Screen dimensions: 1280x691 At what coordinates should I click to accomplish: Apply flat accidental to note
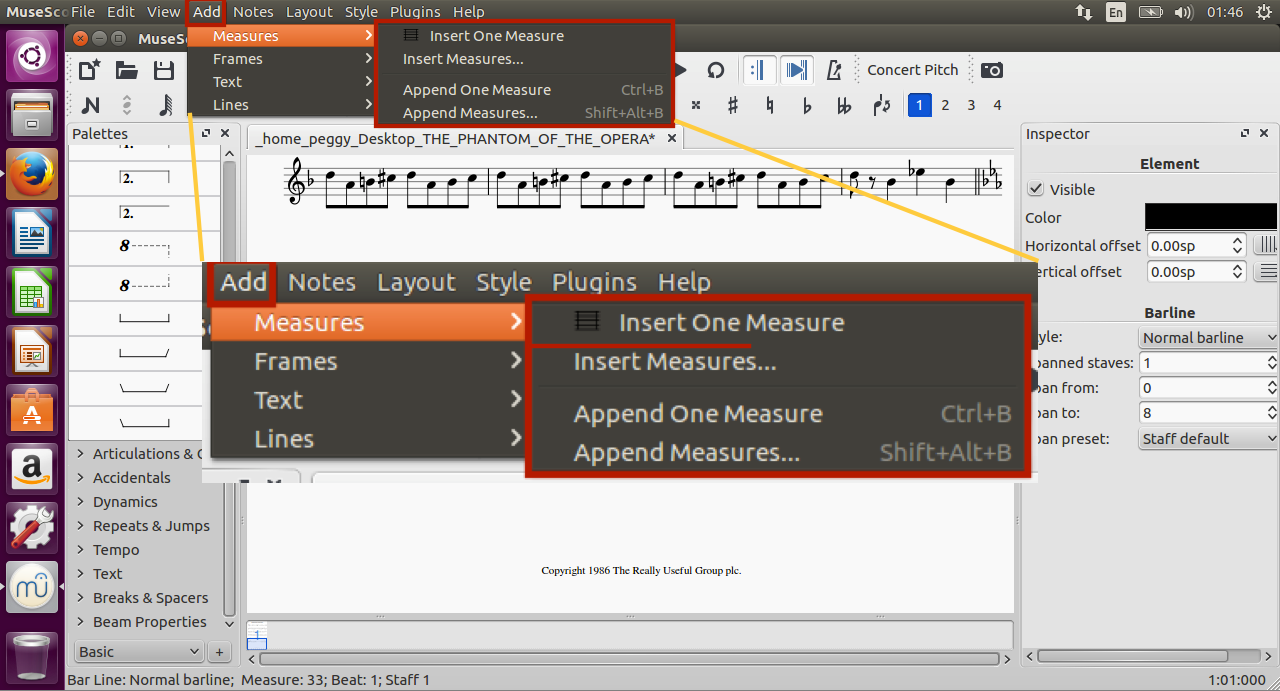point(807,105)
